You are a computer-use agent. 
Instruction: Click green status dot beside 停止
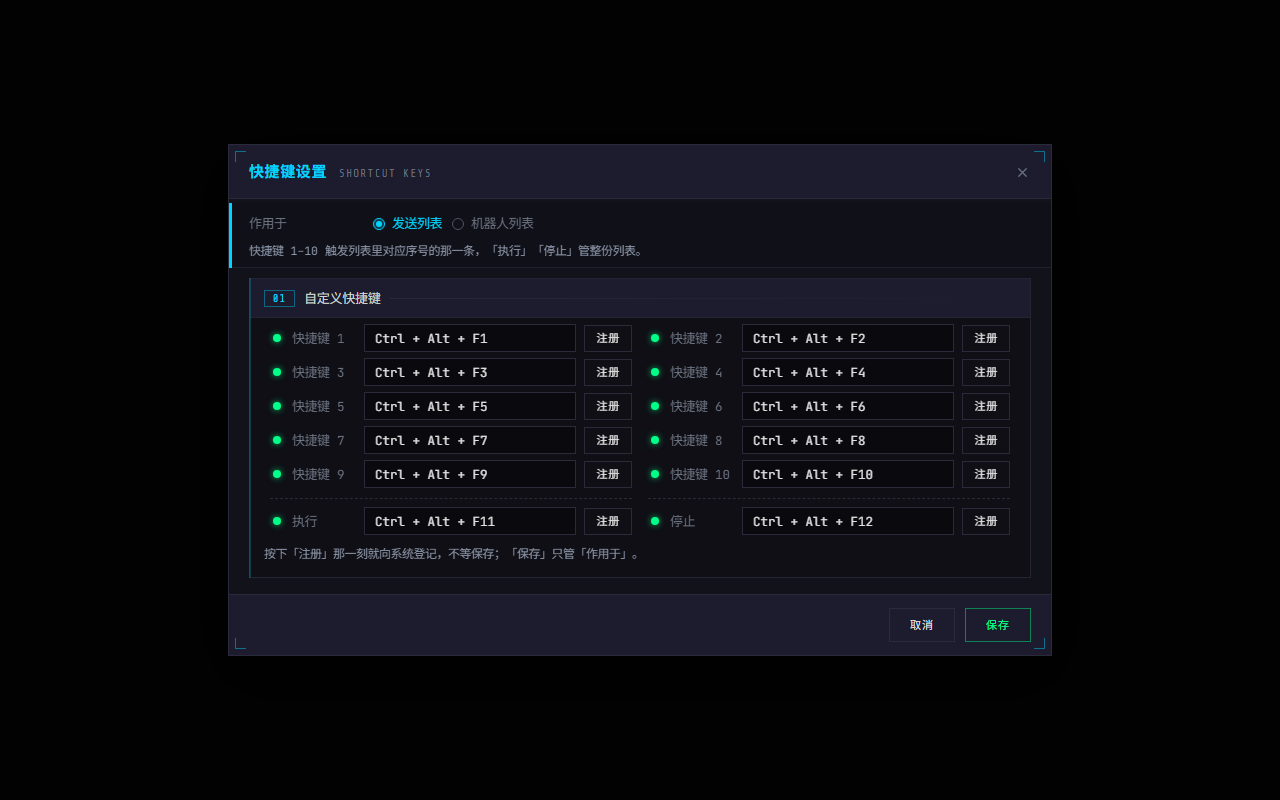655,521
